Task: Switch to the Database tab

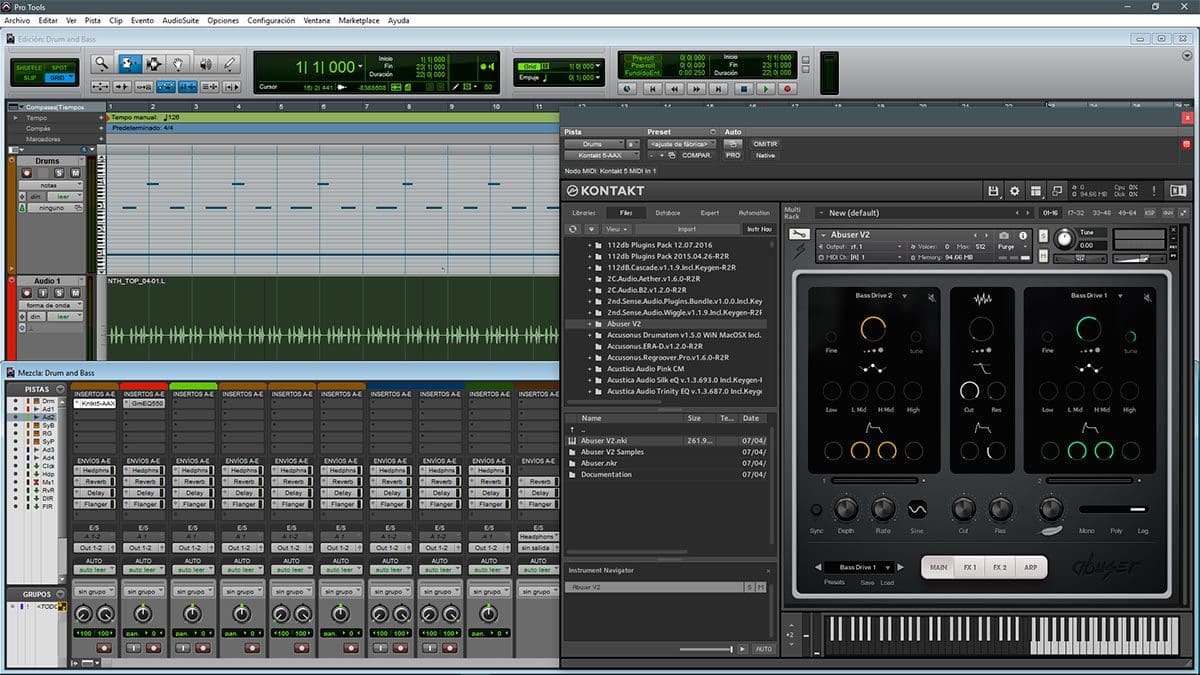Action: coord(667,213)
